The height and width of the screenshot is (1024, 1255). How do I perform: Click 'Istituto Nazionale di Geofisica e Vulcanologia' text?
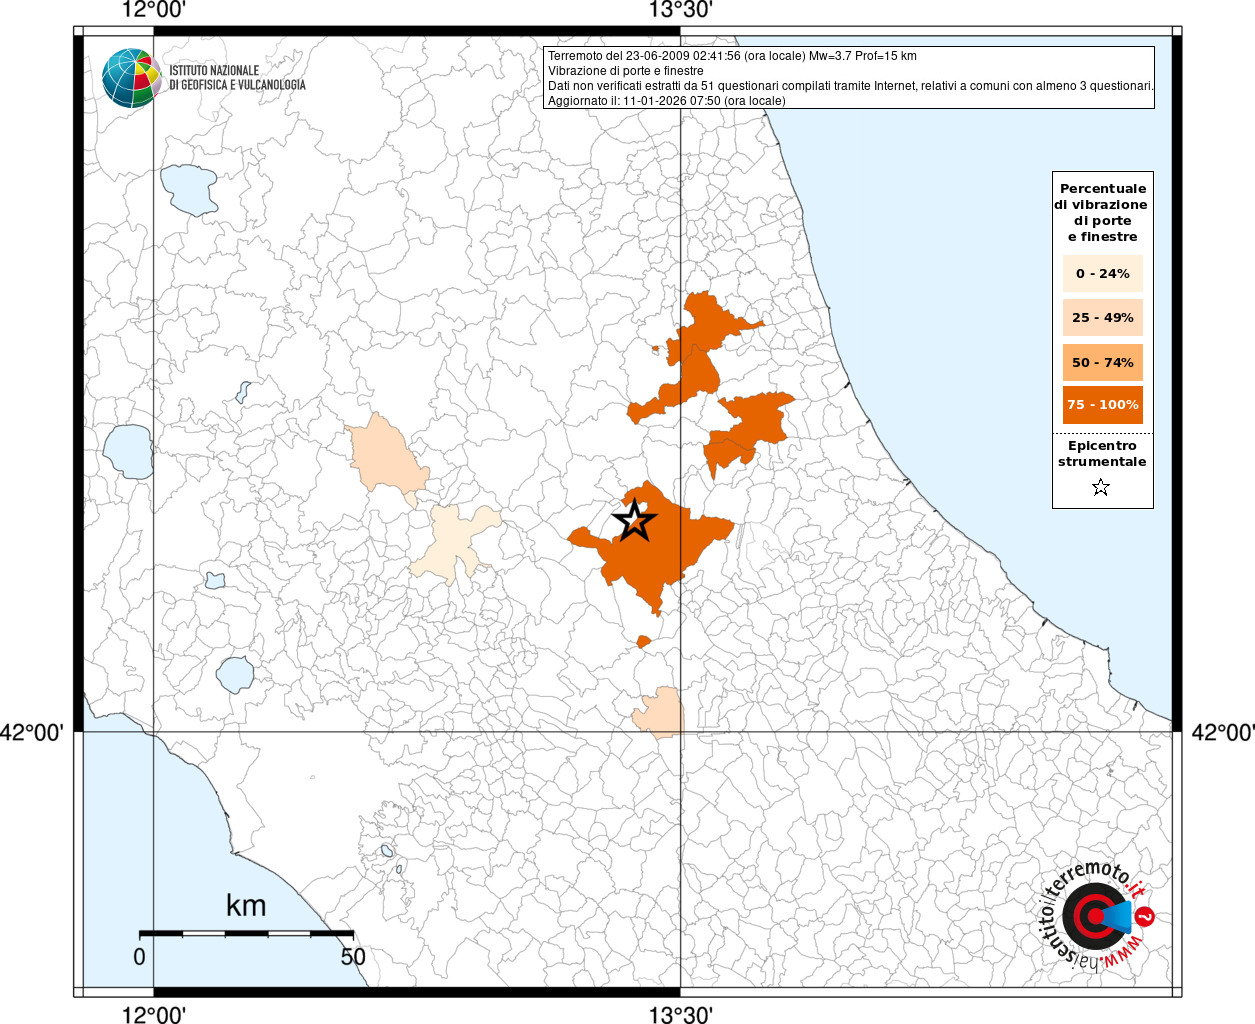pos(237,78)
